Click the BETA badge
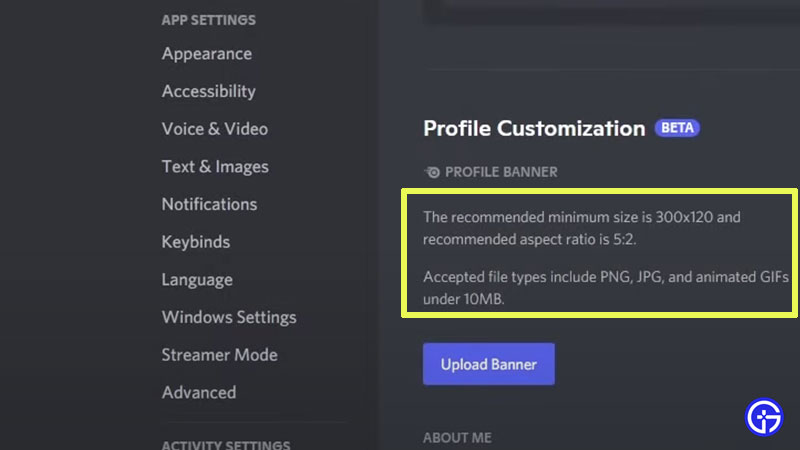Screen dimensions: 800x450 click(677, 128)
